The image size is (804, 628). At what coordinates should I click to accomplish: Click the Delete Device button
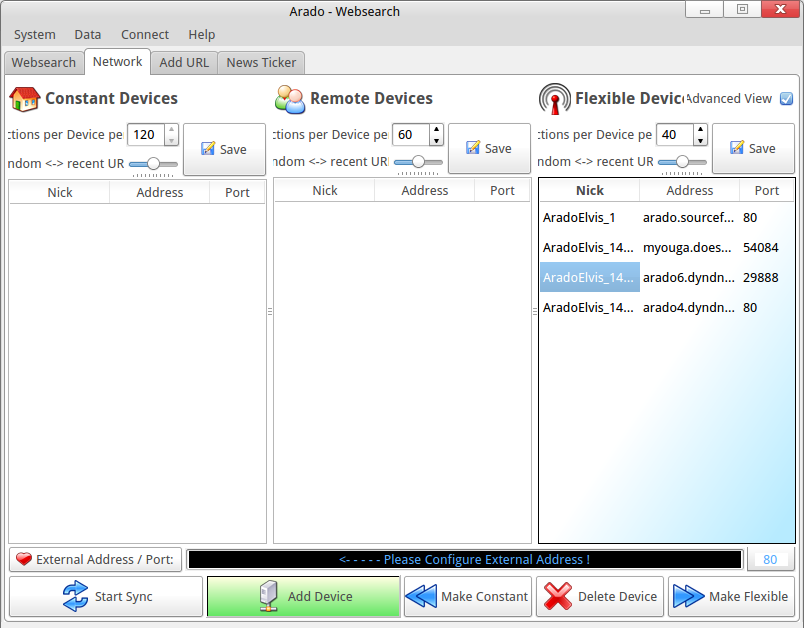click(x=600, y=596)
